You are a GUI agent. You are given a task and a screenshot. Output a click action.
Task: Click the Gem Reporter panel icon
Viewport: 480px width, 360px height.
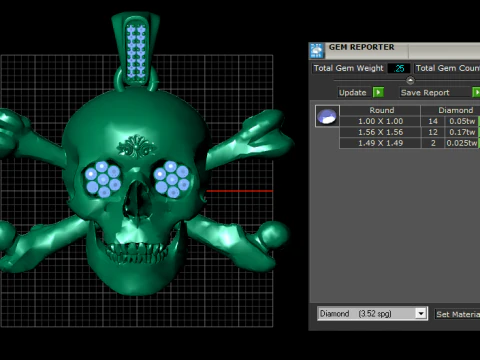[316, 51]
